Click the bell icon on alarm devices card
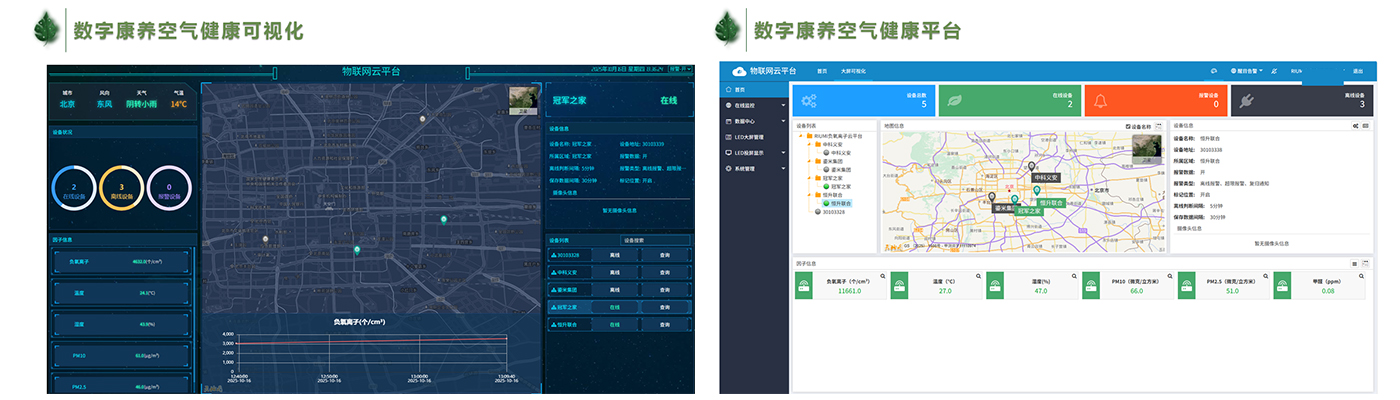Viewport: 1400px width, 400px height. pos(1100,101)
